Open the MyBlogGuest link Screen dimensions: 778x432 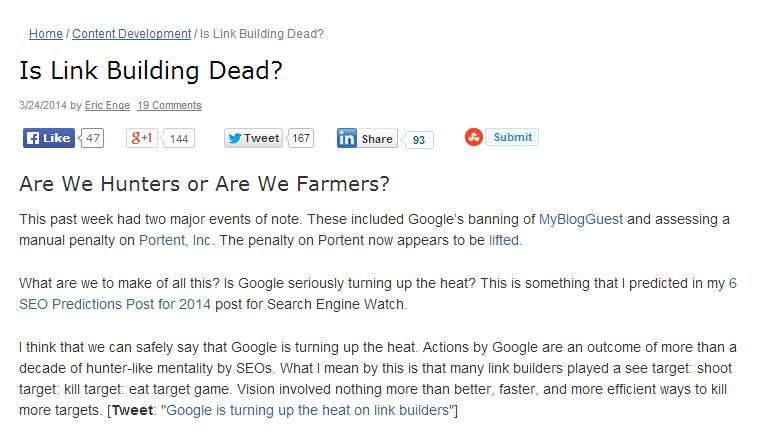pyautogui.click(x=581, y=219)
